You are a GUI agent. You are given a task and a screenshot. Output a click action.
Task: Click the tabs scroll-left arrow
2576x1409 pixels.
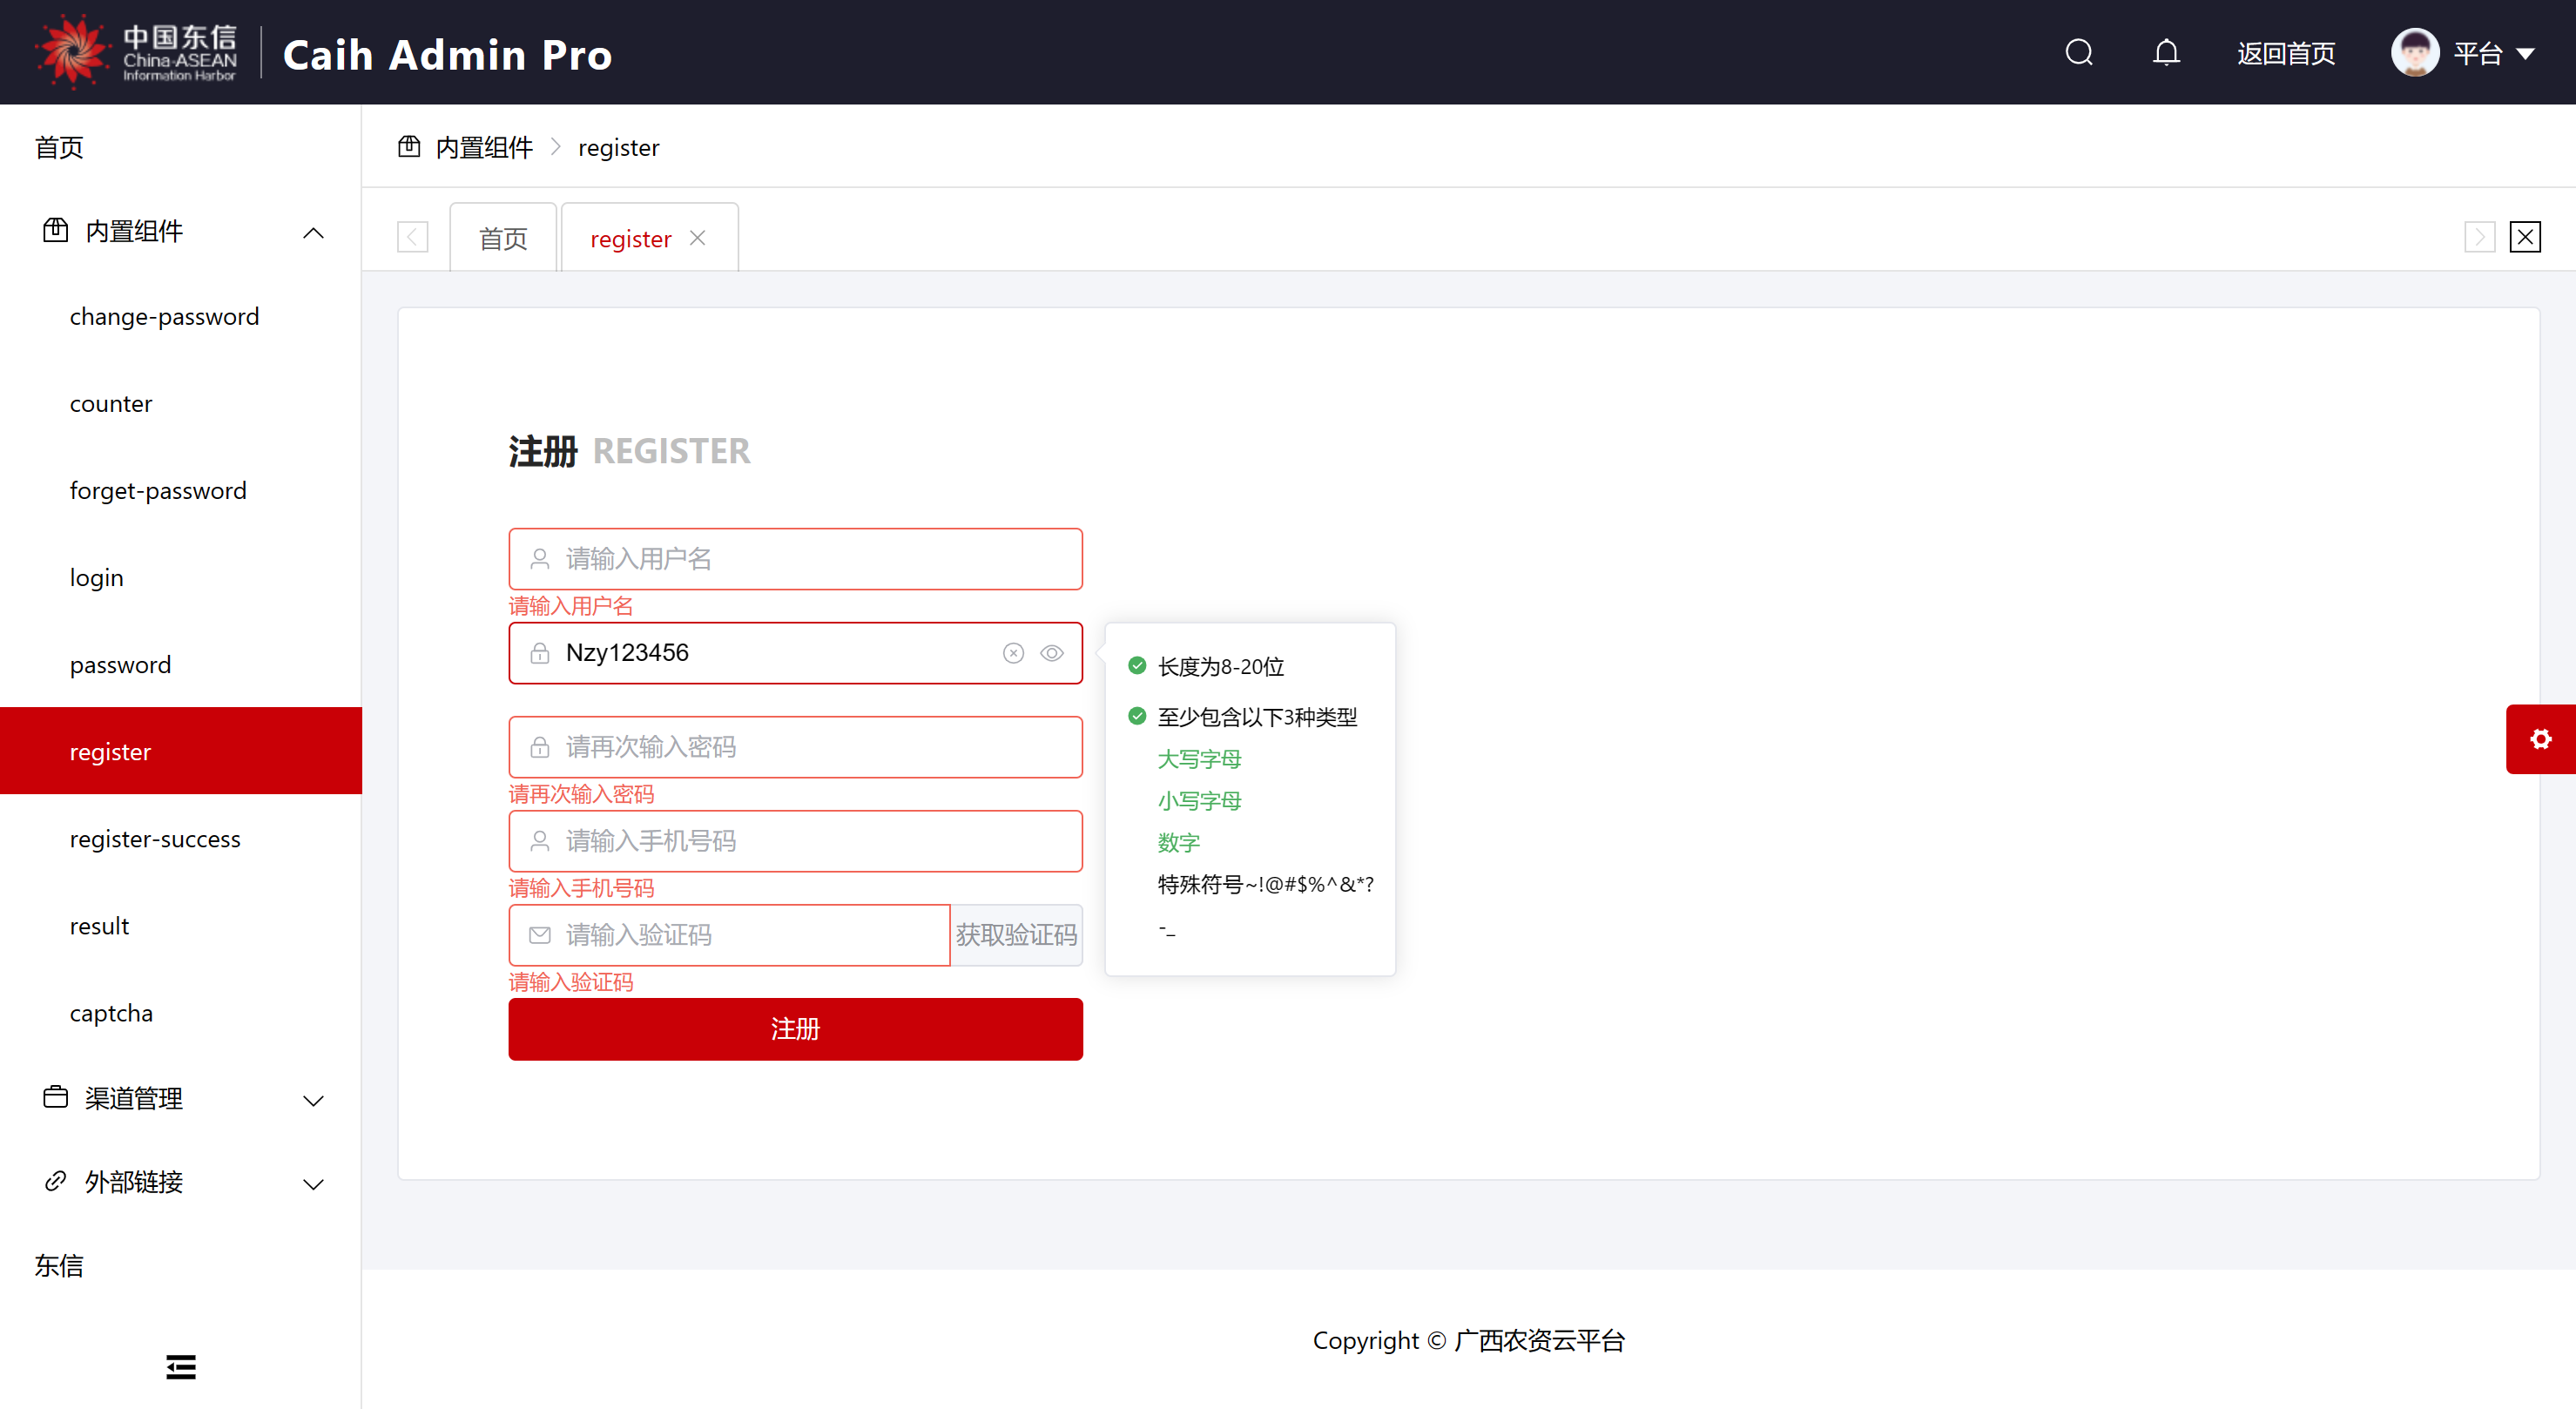412,238
